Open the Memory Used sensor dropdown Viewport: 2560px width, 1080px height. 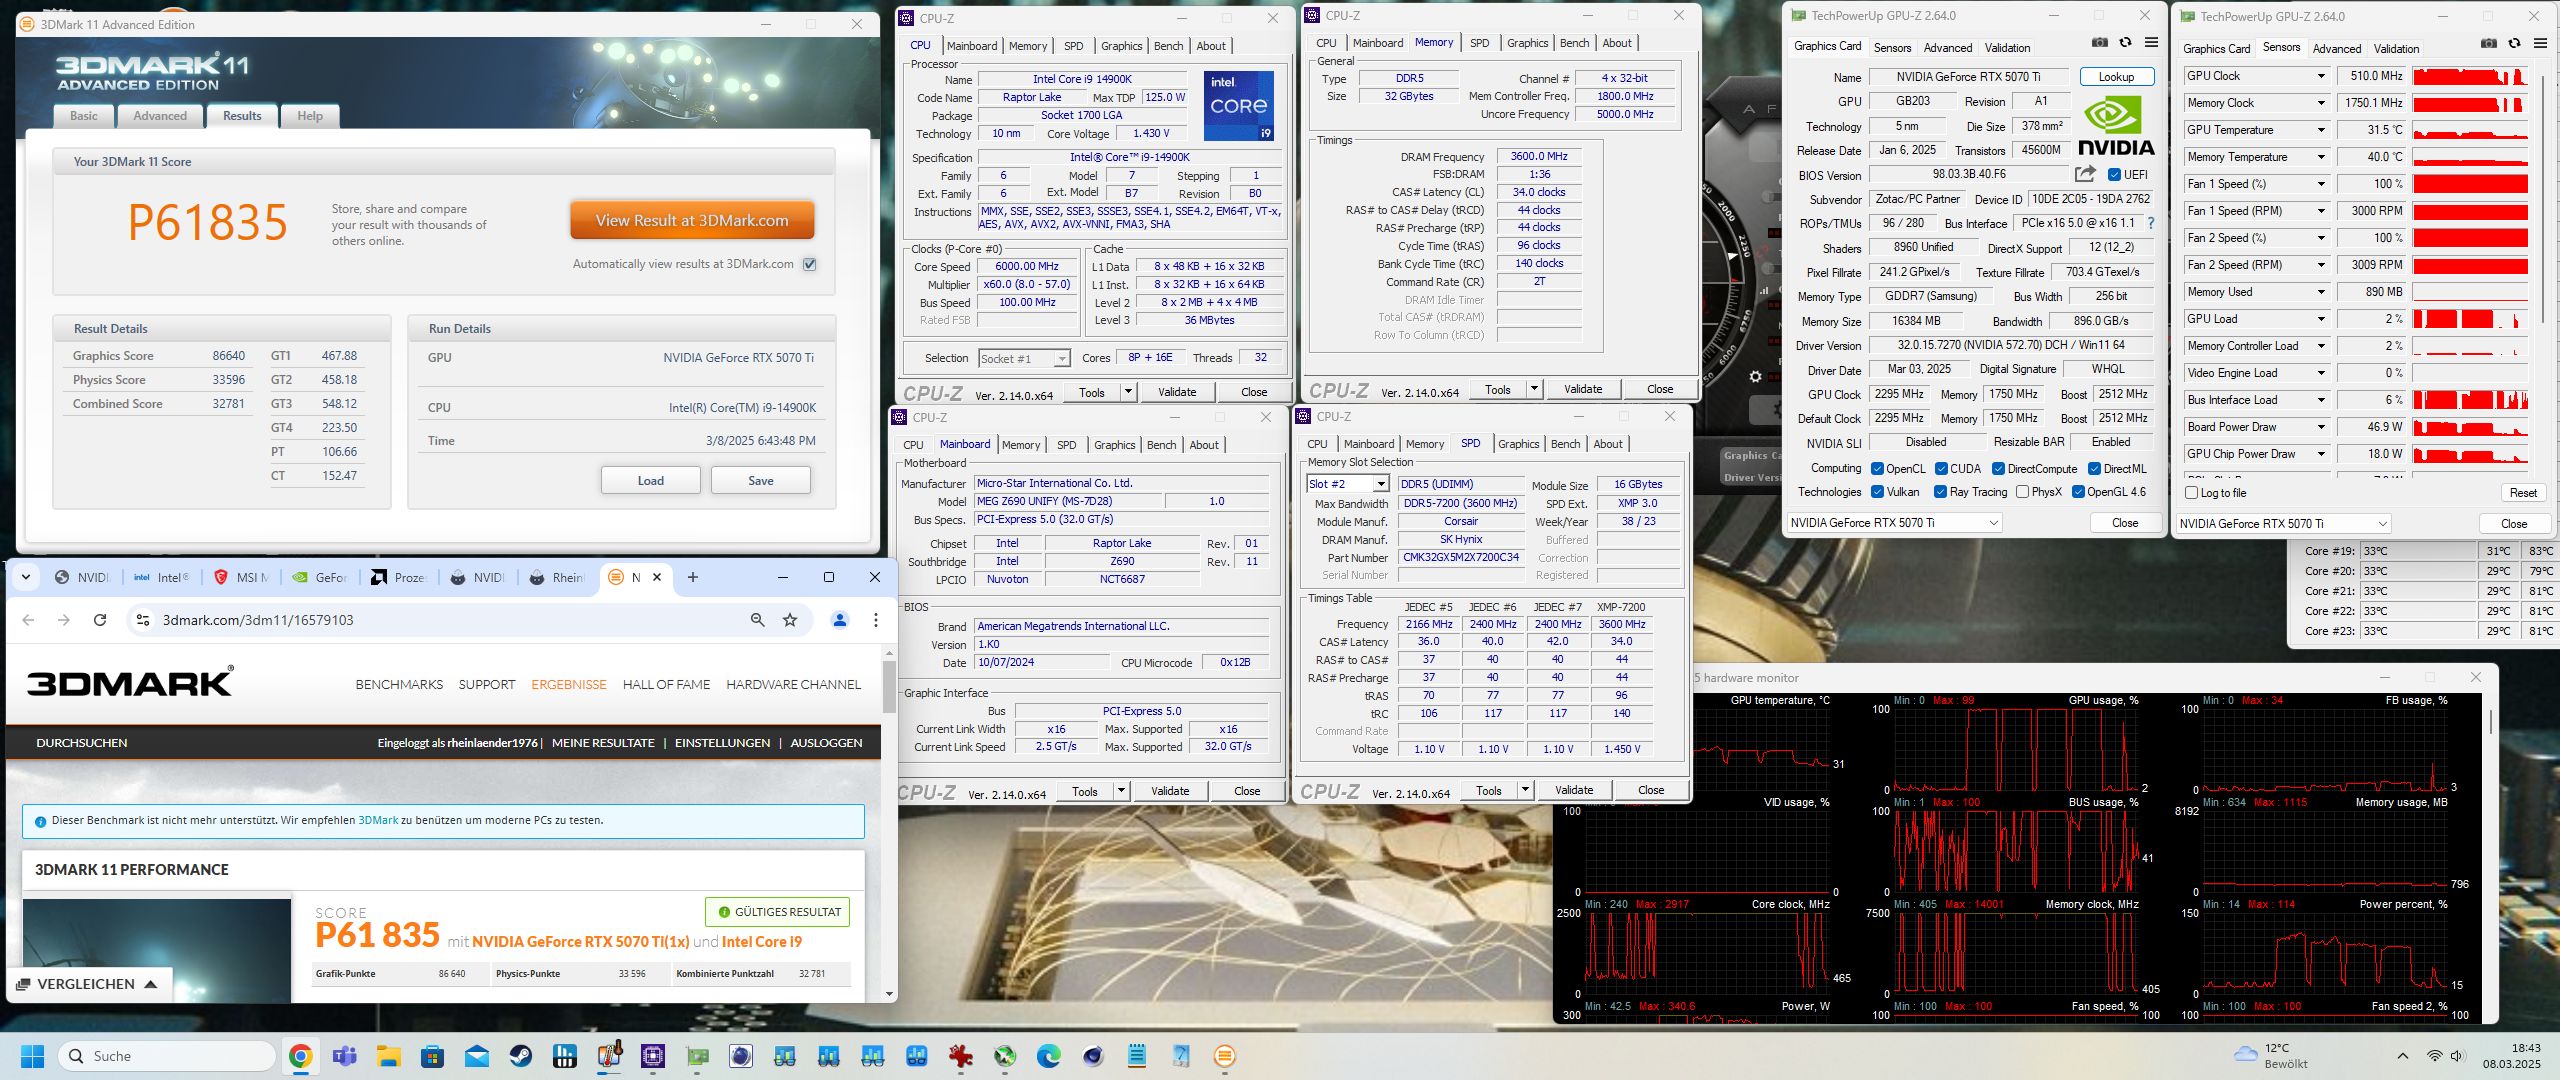point(2321,292)
